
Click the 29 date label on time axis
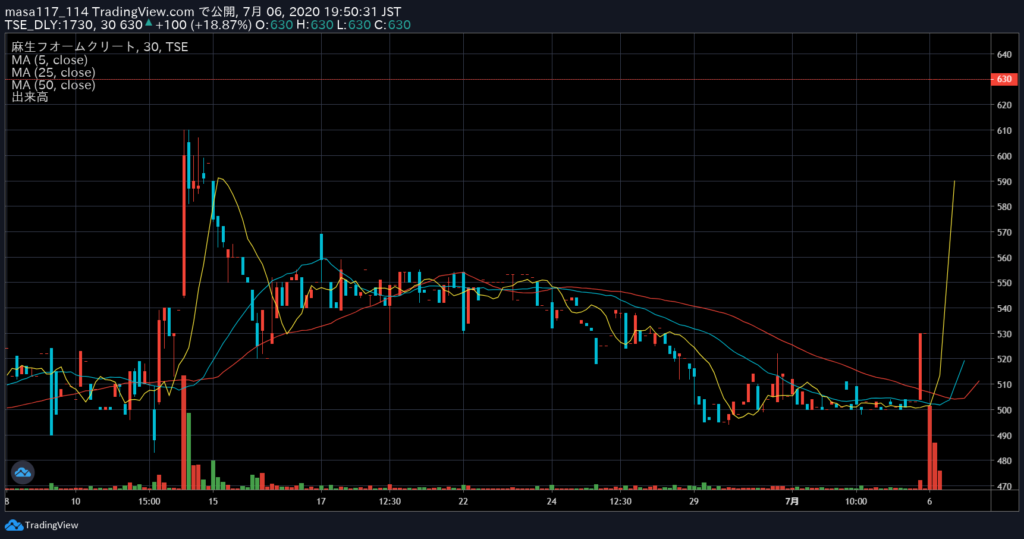[x=694, y=501]
